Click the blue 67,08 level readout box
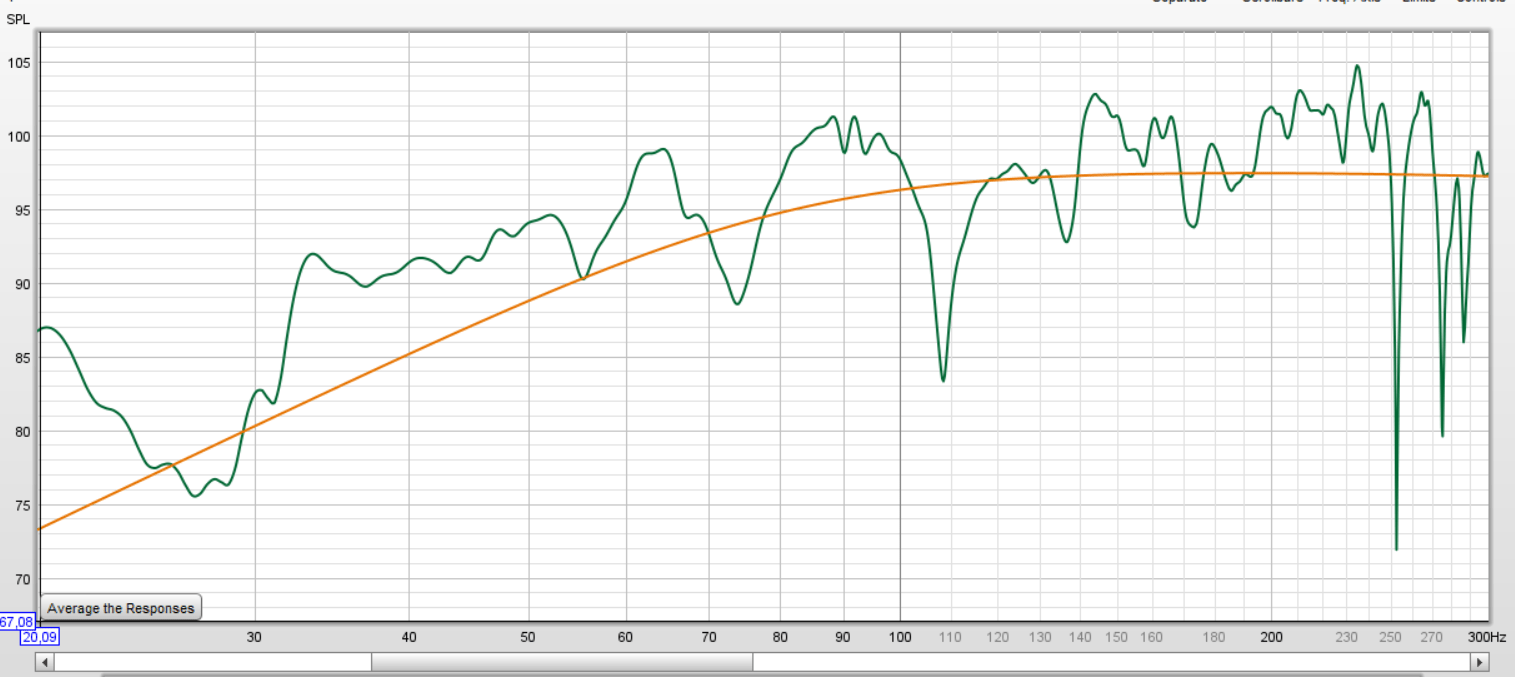 click(17, 622)
